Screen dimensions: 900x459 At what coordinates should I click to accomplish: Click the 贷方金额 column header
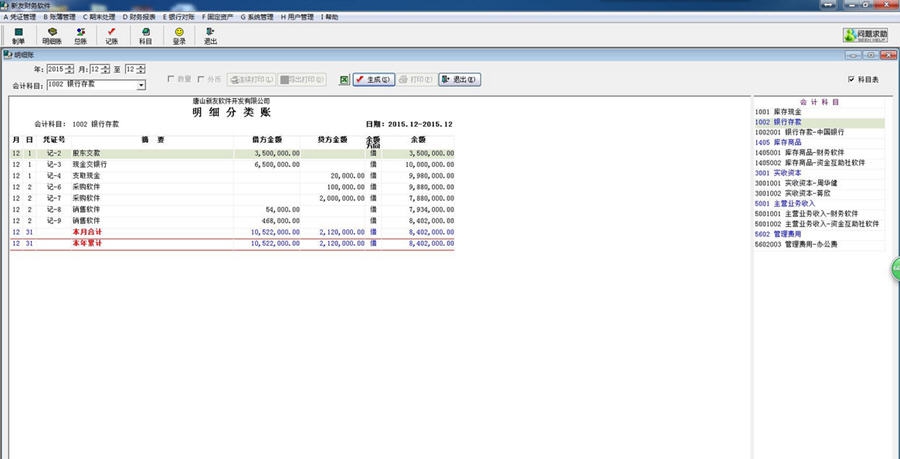tap(333, 139)
